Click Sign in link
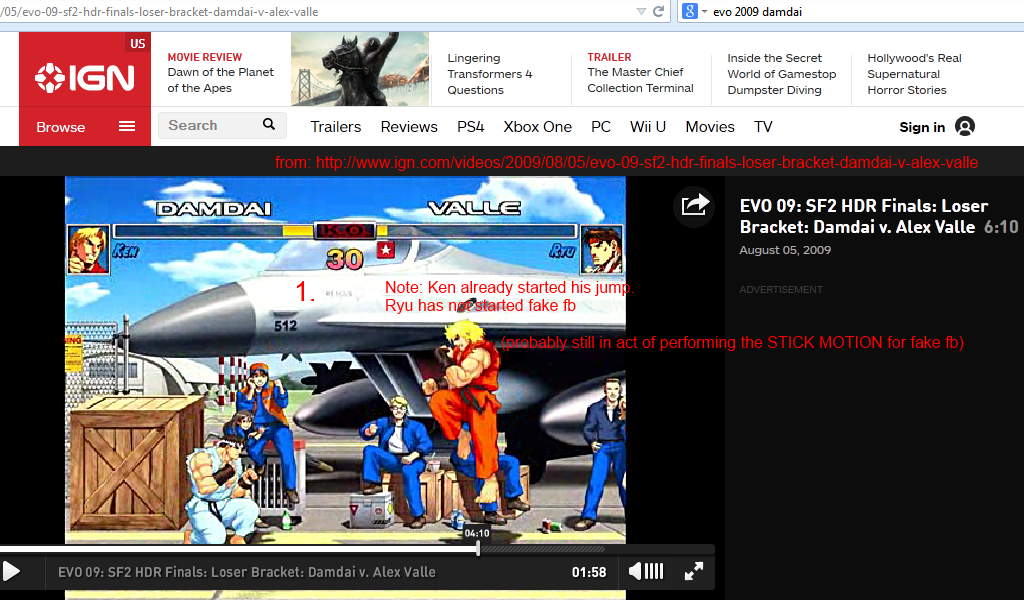The image size is (1024, 600). (922, 127)
